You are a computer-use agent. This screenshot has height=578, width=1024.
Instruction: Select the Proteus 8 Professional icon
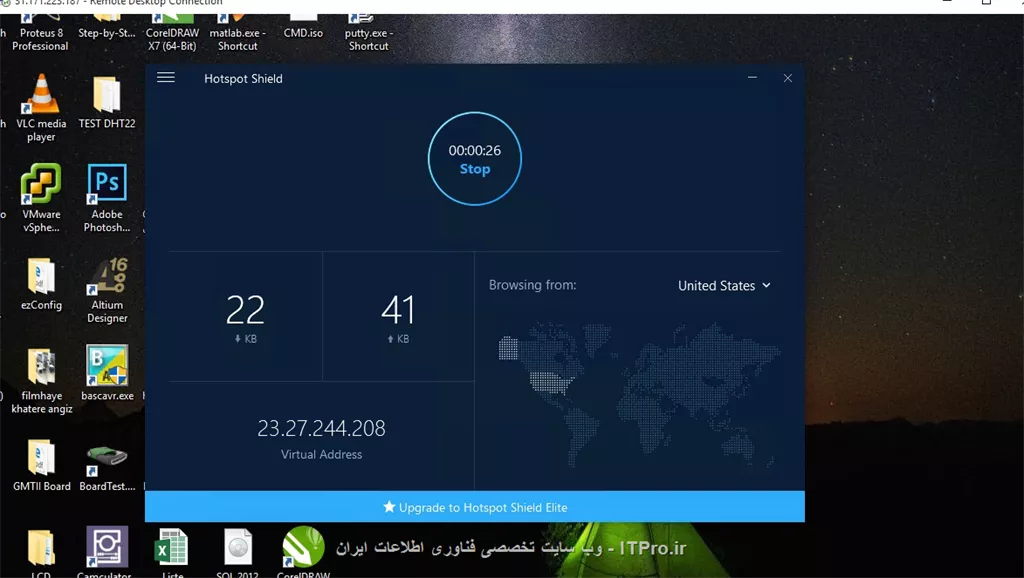40,33
